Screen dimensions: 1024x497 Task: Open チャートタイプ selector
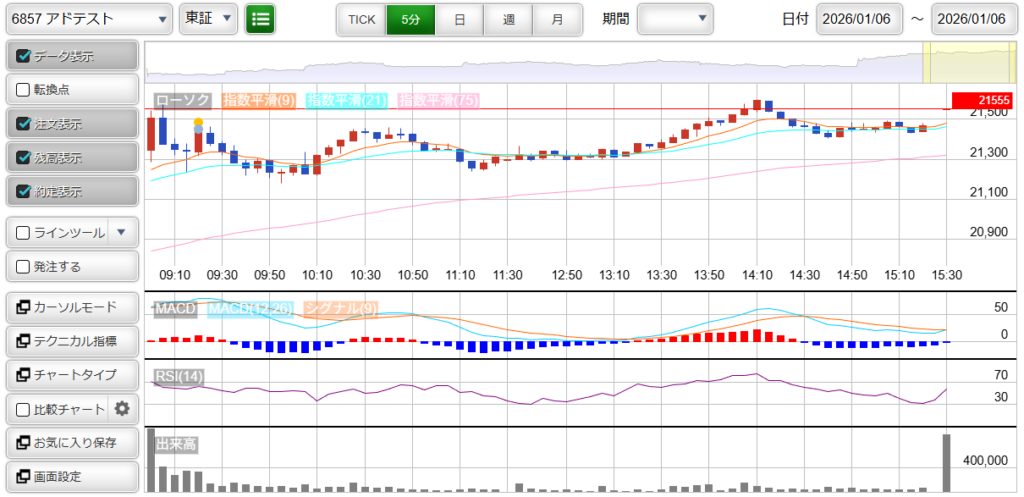(71, 375)
